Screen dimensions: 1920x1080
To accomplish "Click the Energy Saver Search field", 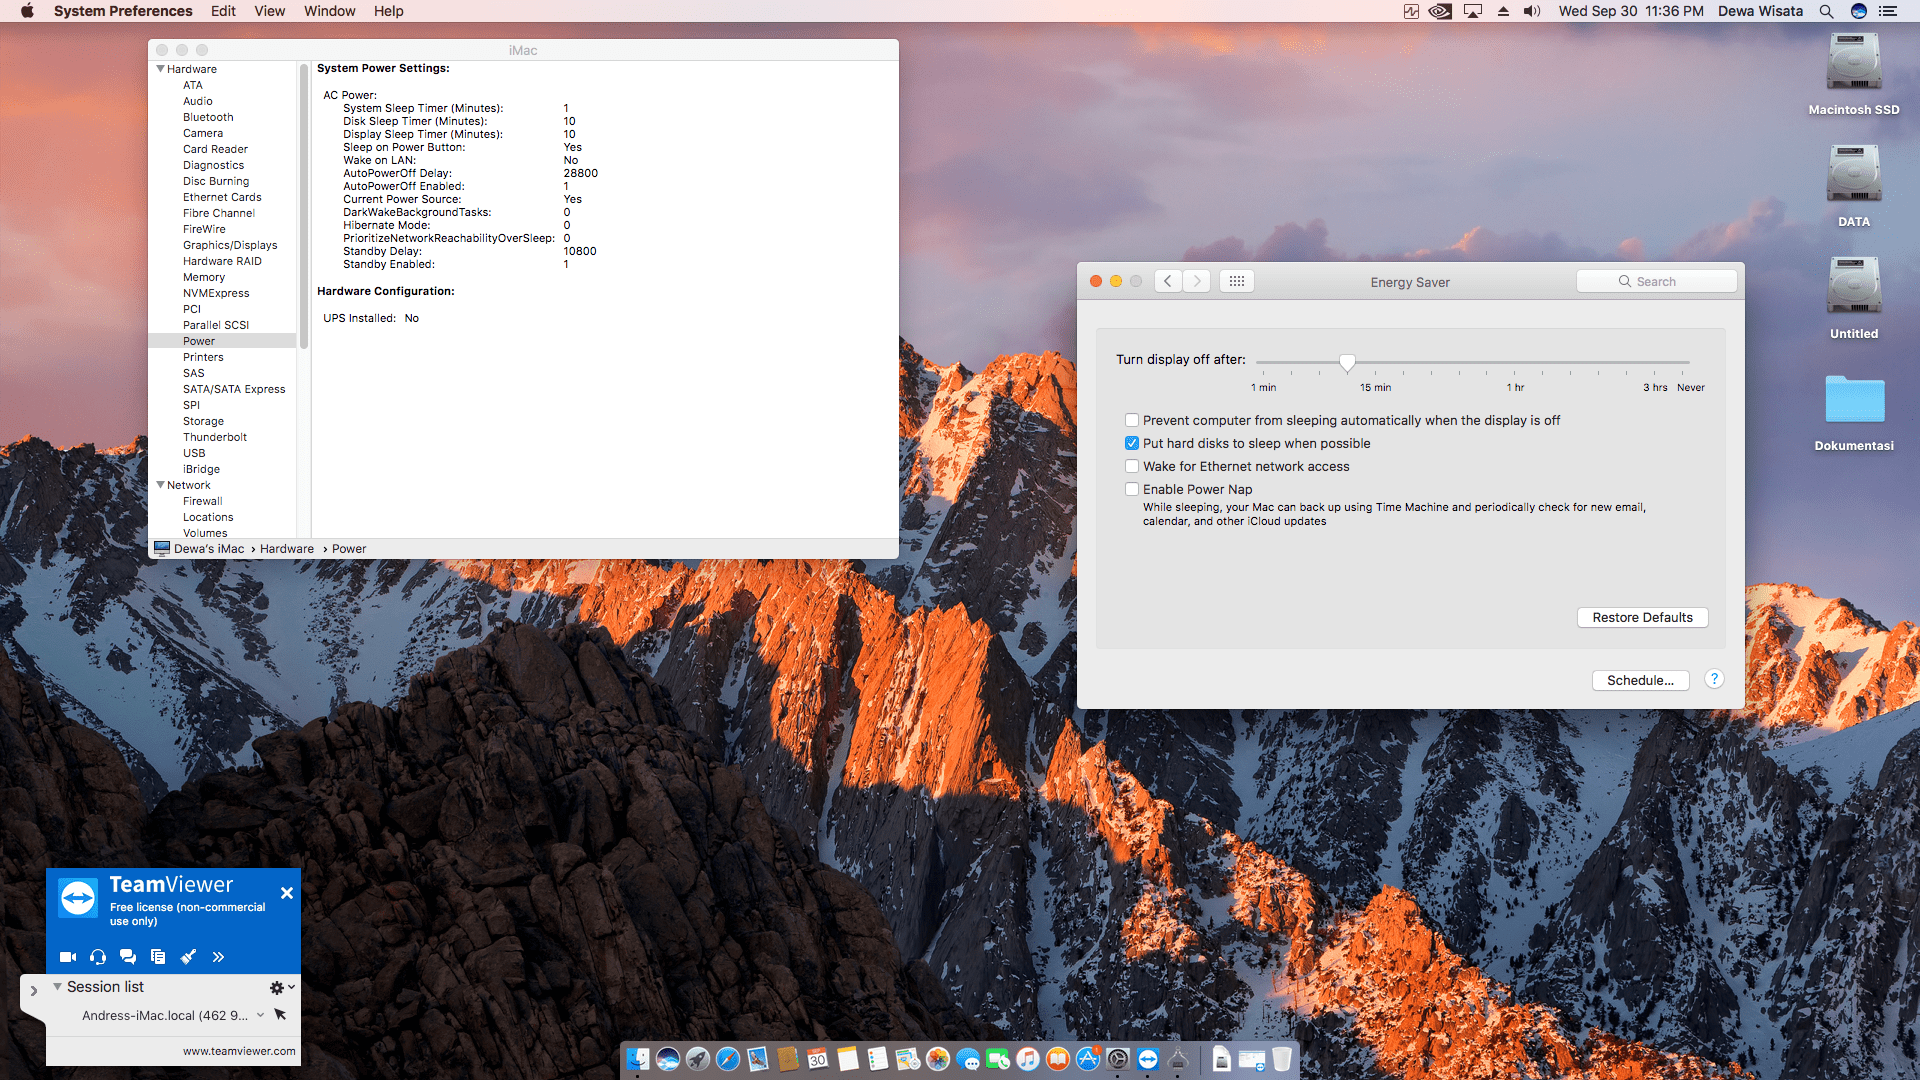I will [1656, 281].
